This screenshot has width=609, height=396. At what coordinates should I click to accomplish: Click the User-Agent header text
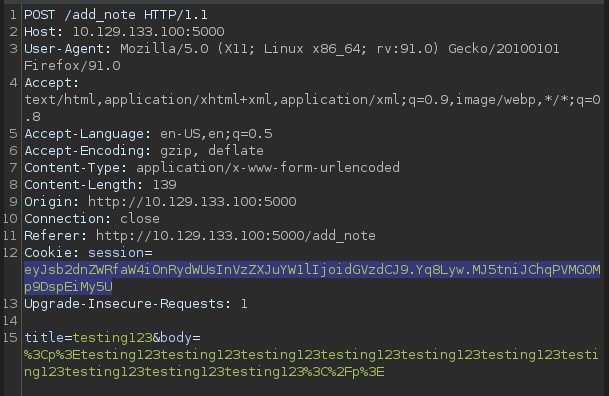pyautogui.click(x=291, y=57)
